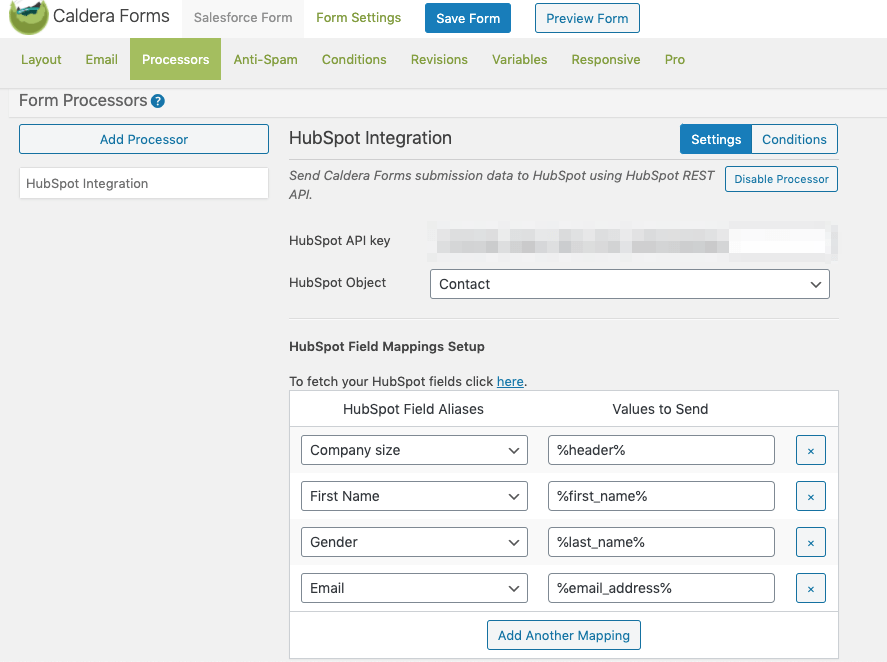Click the %first_name% value field

(661, 496)
